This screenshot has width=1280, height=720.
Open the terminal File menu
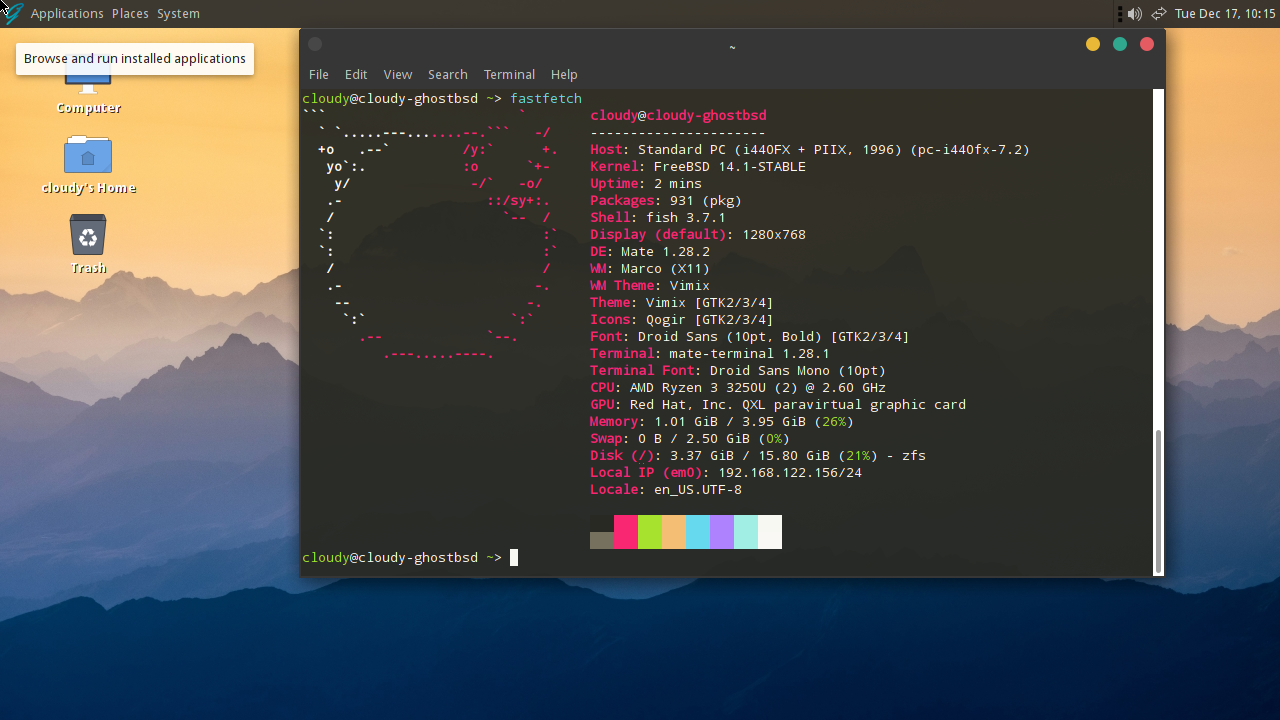point(319,74)
